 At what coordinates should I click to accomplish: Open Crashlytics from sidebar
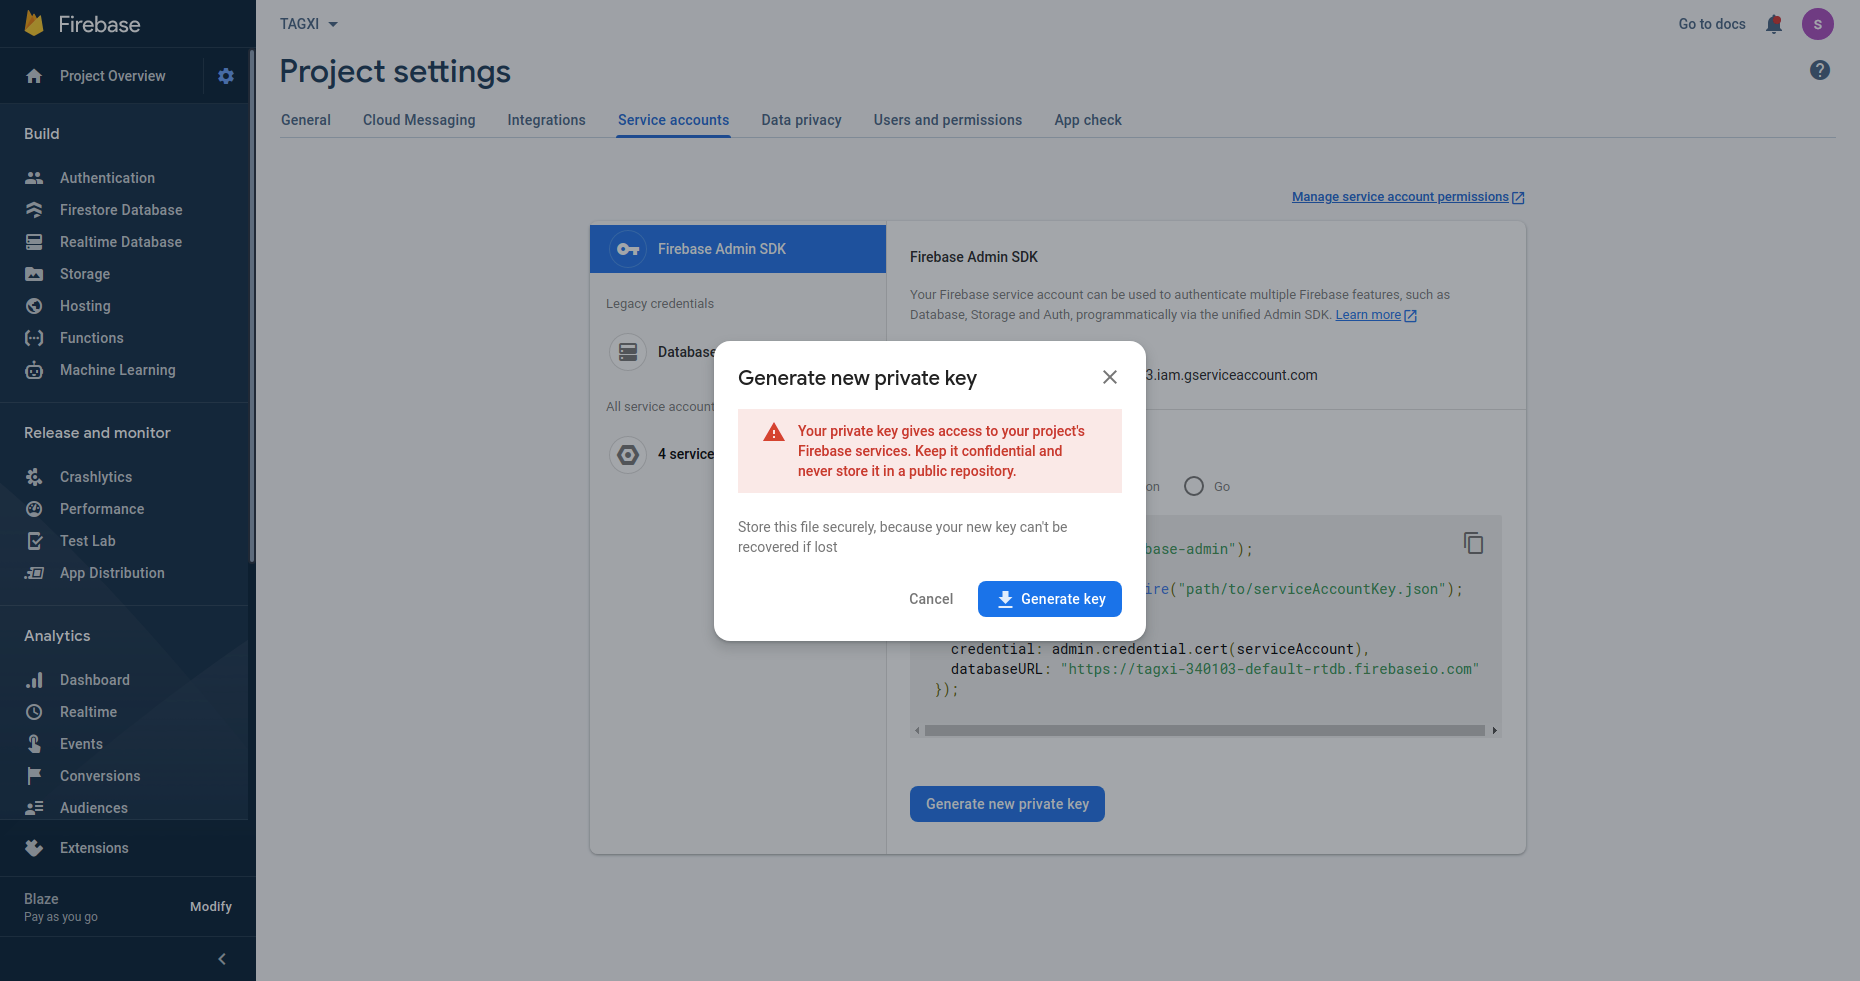(x=96, y=477)
